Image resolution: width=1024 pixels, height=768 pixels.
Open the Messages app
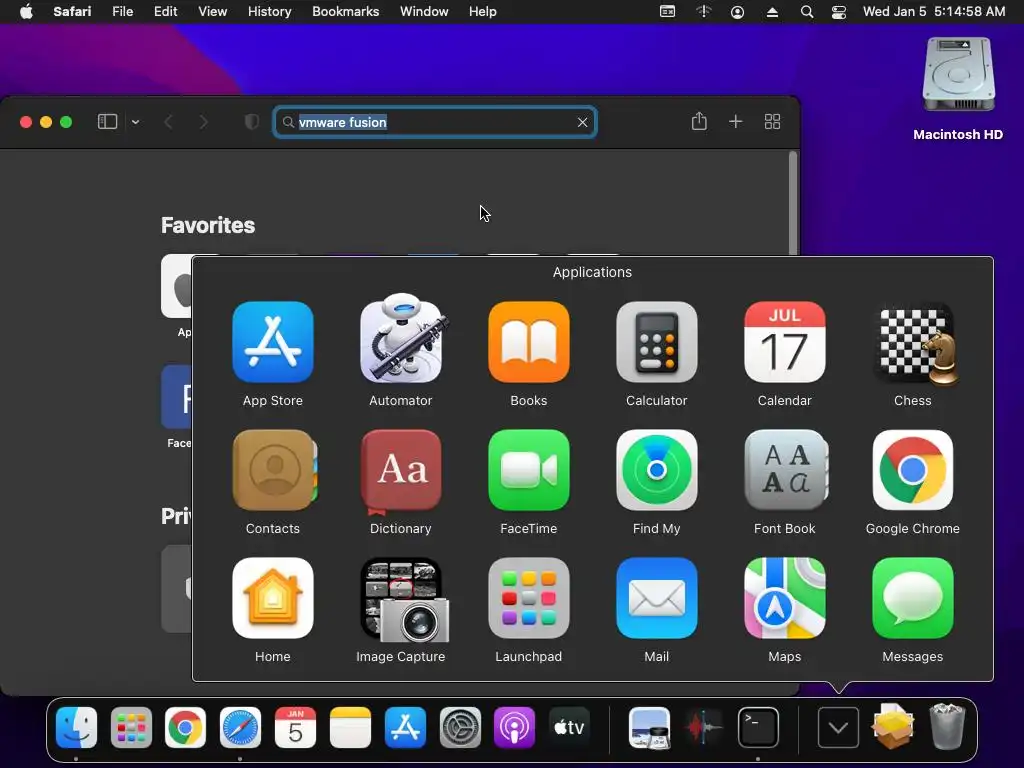coord(912,598)
